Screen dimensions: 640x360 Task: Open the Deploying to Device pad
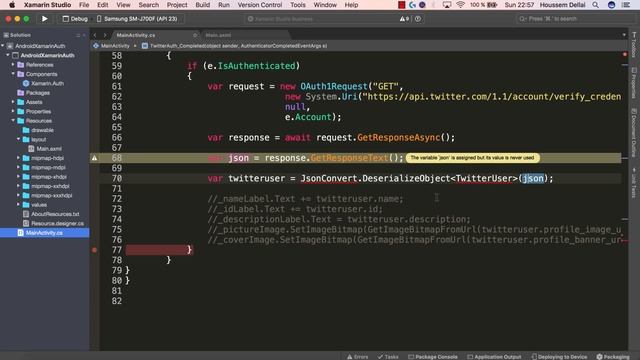pyautogui.click(x=559, y=356)
